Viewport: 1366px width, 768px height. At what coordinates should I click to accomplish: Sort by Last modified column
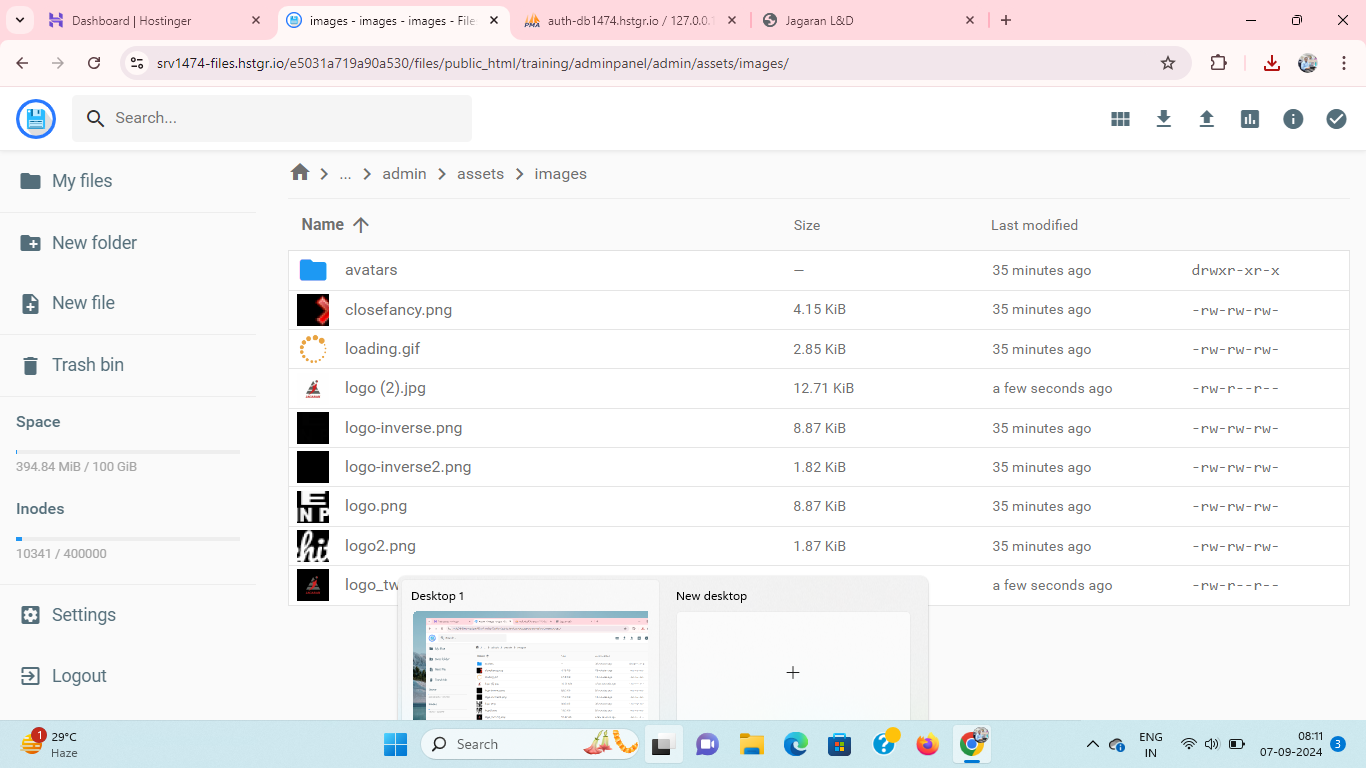(x=1034, y=225)
